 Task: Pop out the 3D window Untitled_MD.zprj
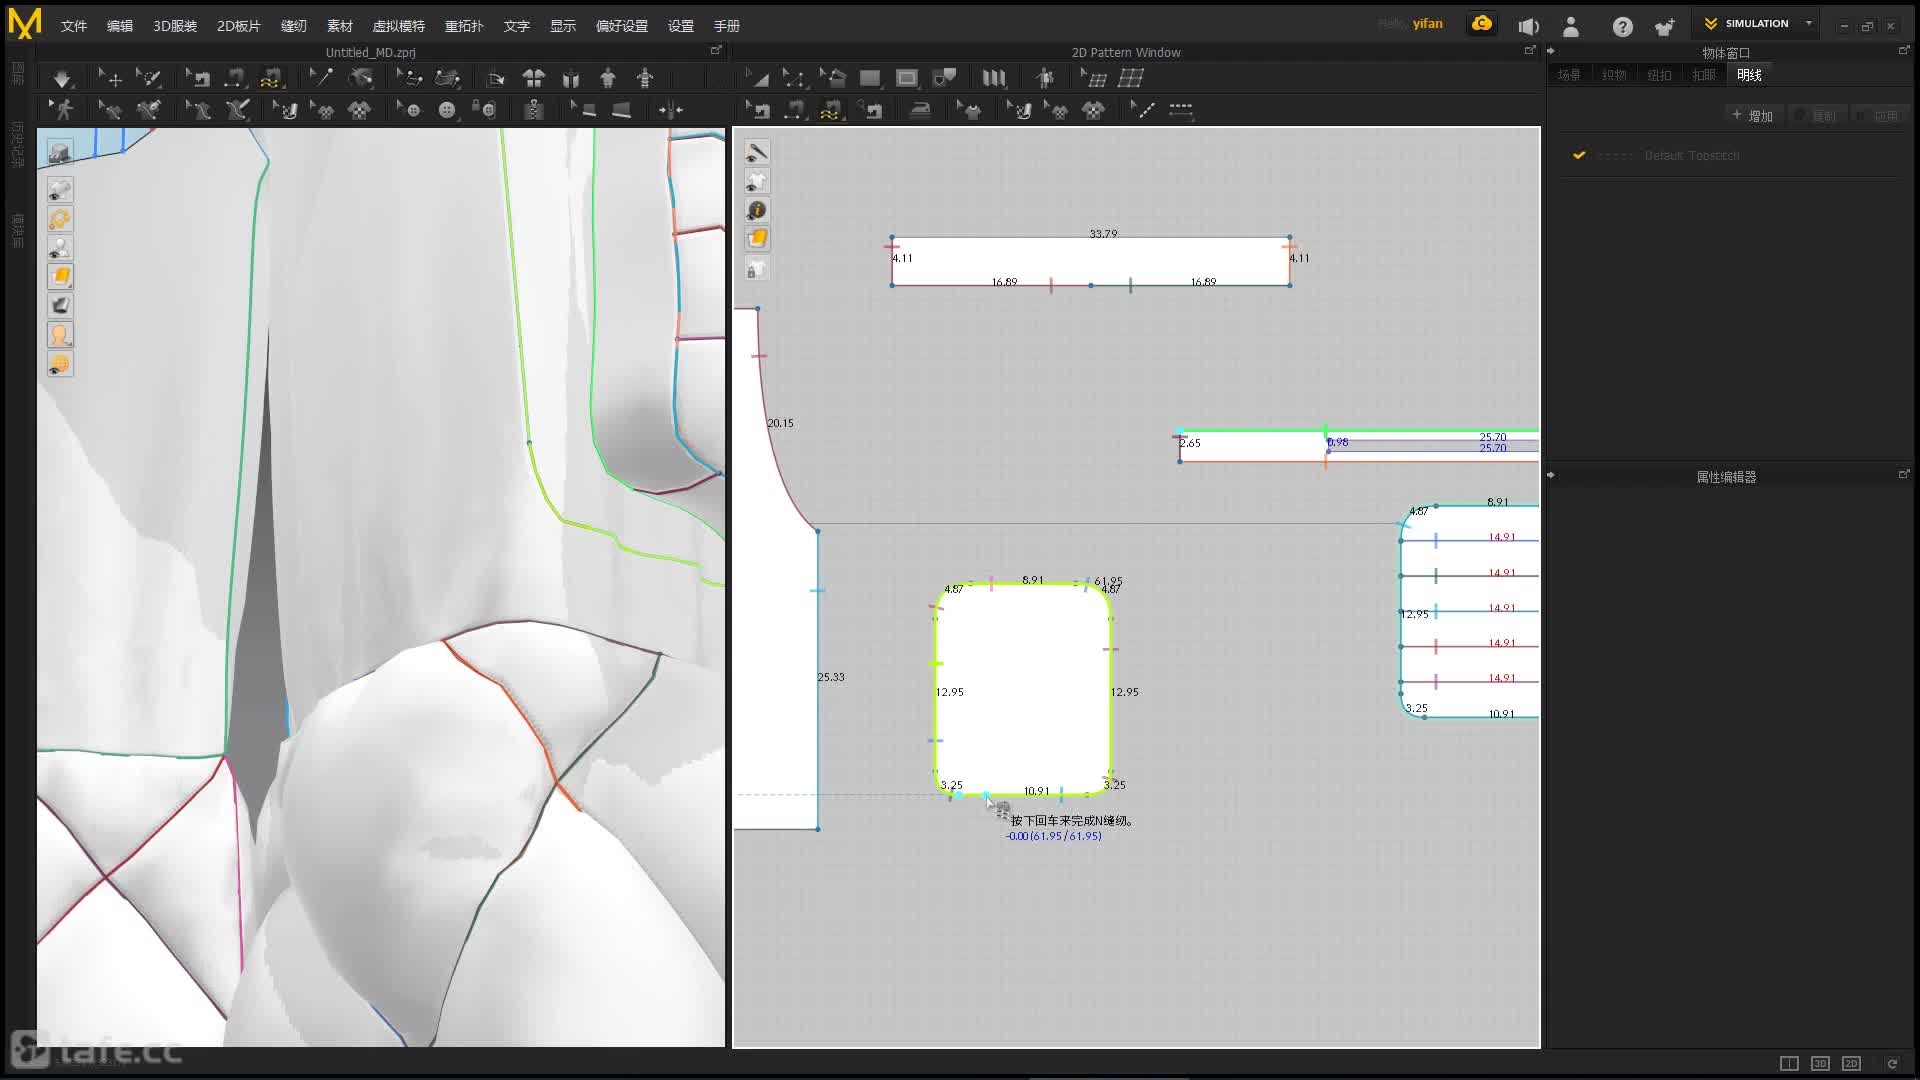(x=716, y=50)
